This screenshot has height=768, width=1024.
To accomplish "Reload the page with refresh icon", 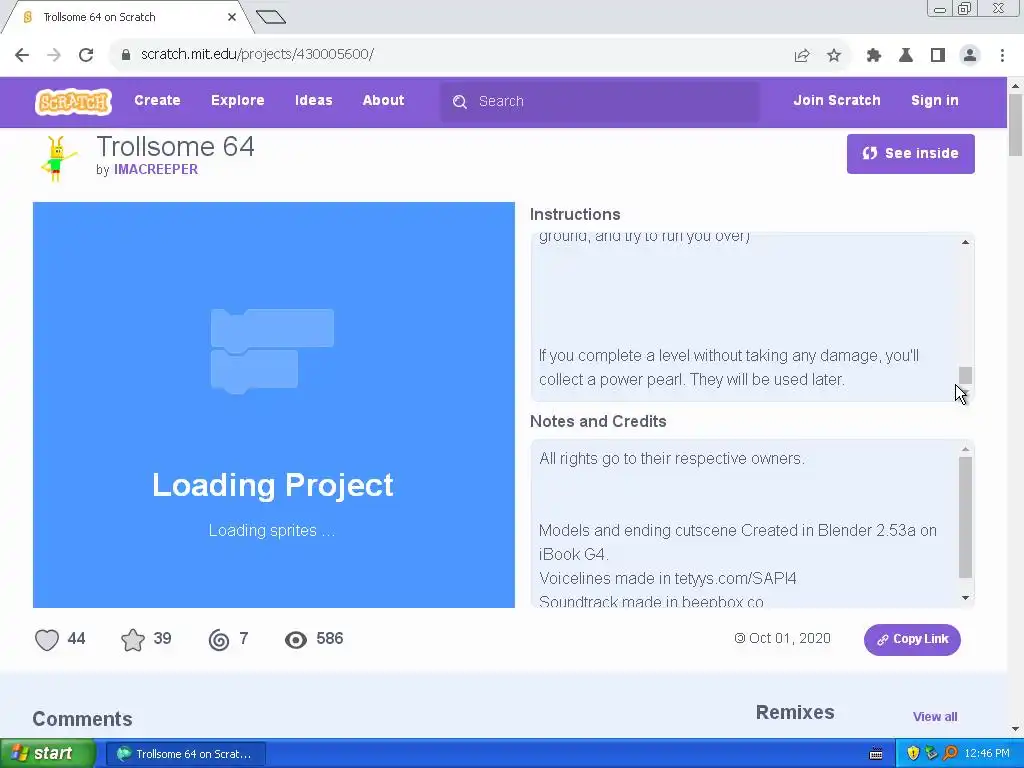I will pos(86,55).
